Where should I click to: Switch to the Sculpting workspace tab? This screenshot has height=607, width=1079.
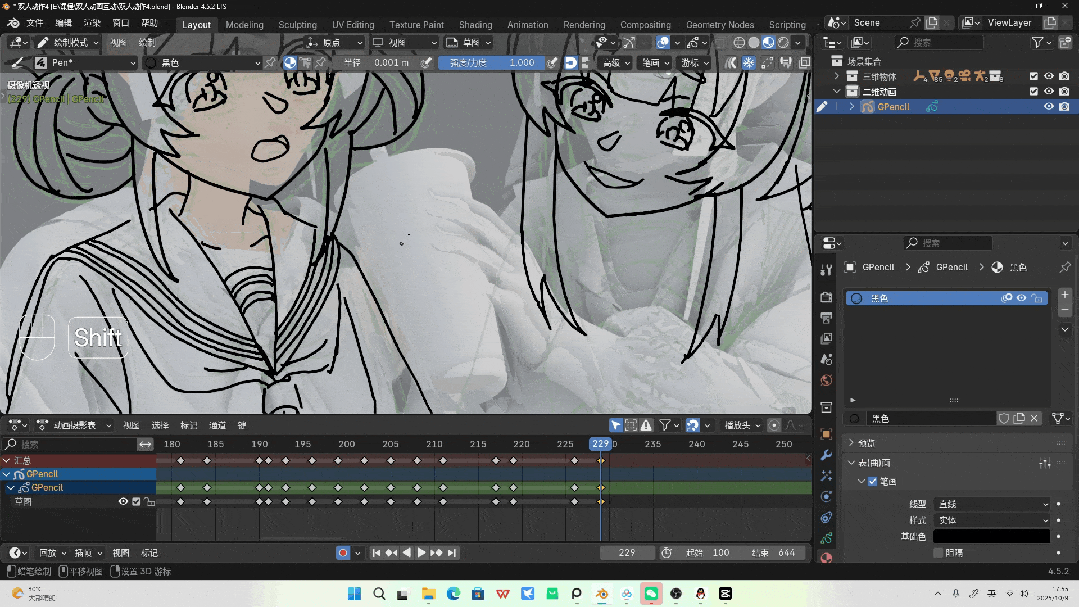(x=297, y=25)
